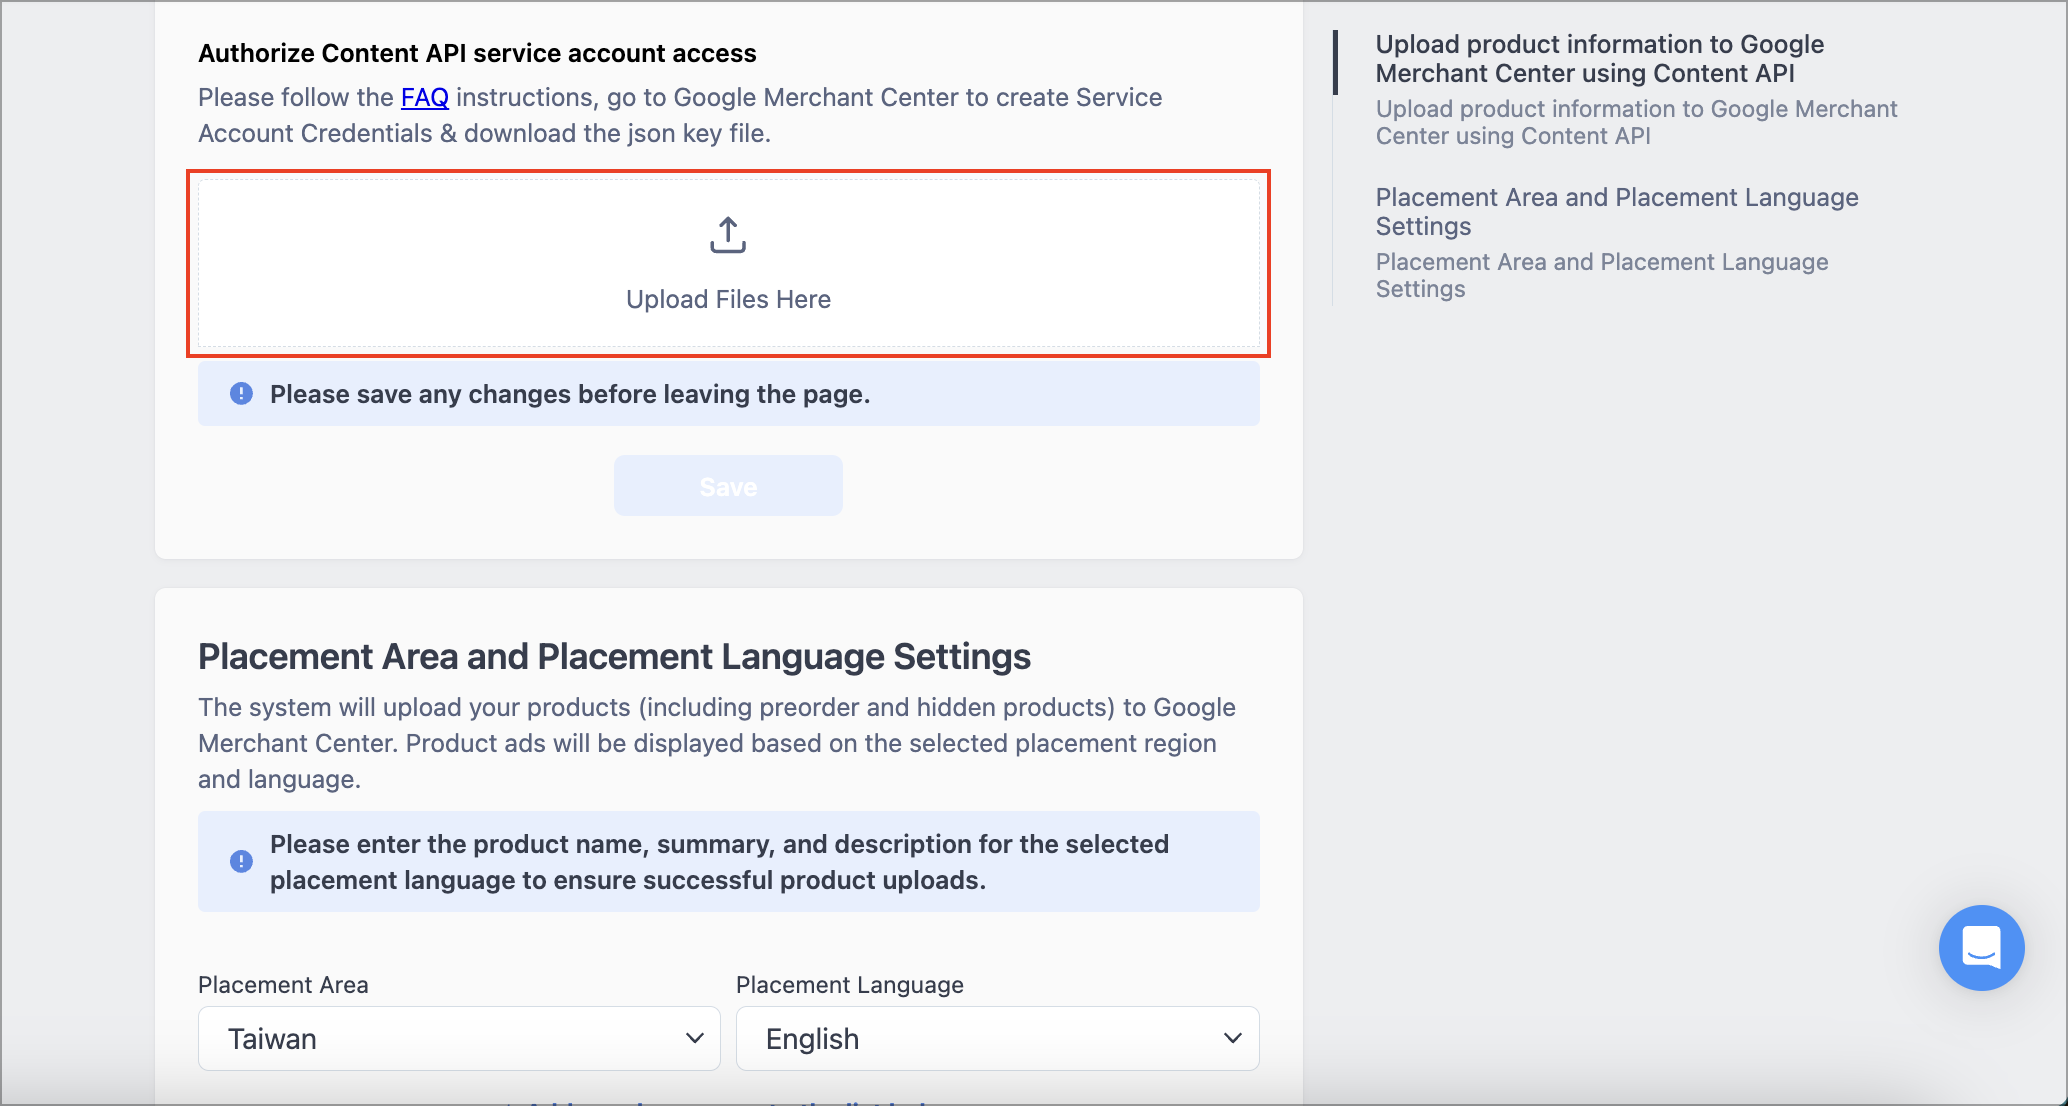2068x1106 pixels.
Task: Click the Placement Area field label
Action: 283,985
